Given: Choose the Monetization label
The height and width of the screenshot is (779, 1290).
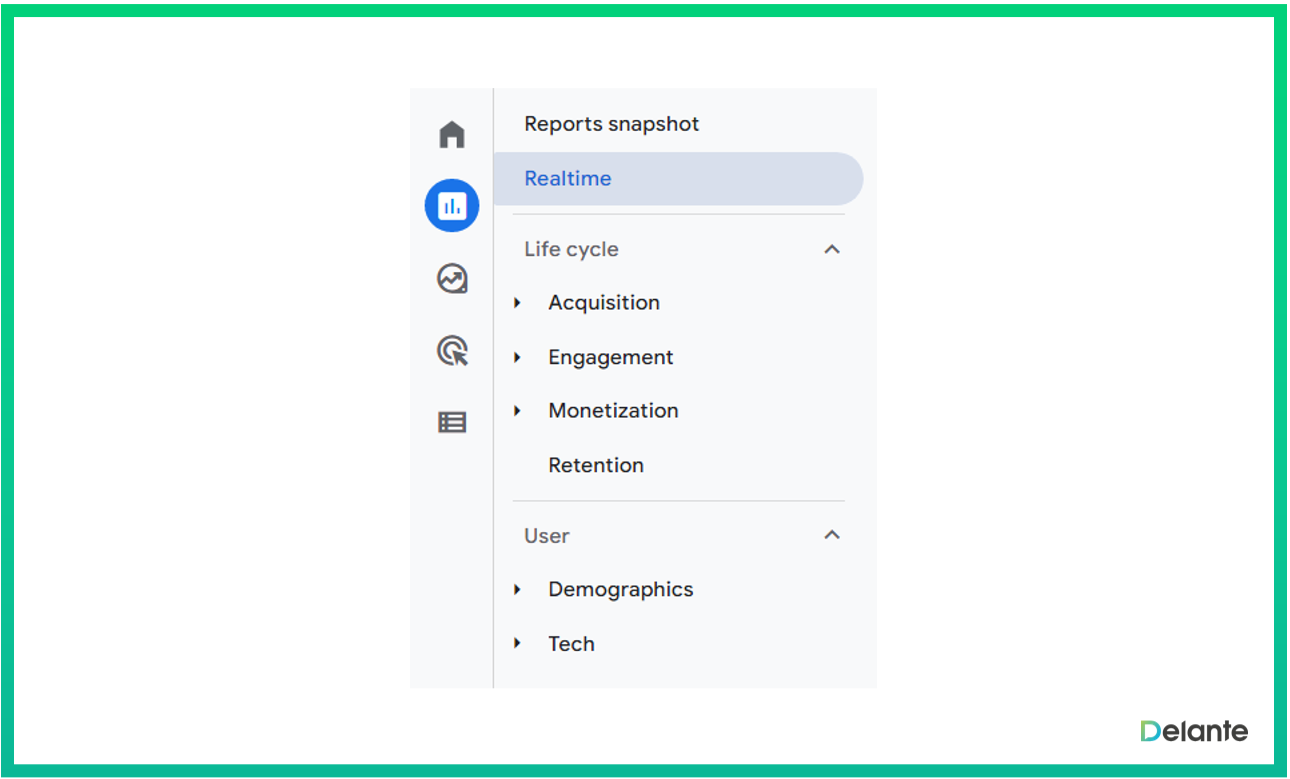Looking at the screenshot, I should click(613, 411).
